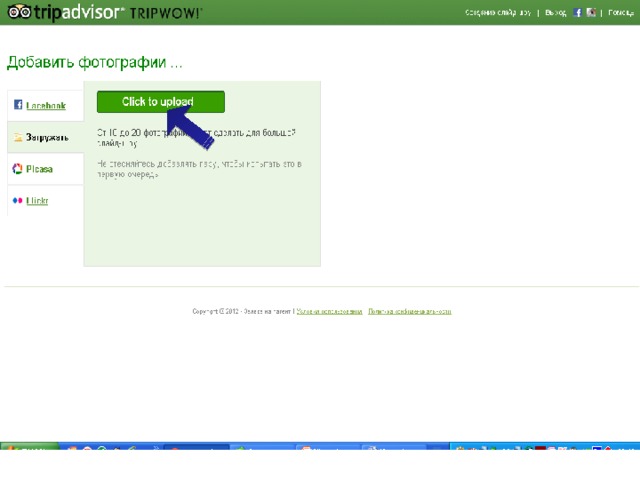The image size is (640, 480).
Task: Click the tripadvisor owl logo
Action: (20, 12)
